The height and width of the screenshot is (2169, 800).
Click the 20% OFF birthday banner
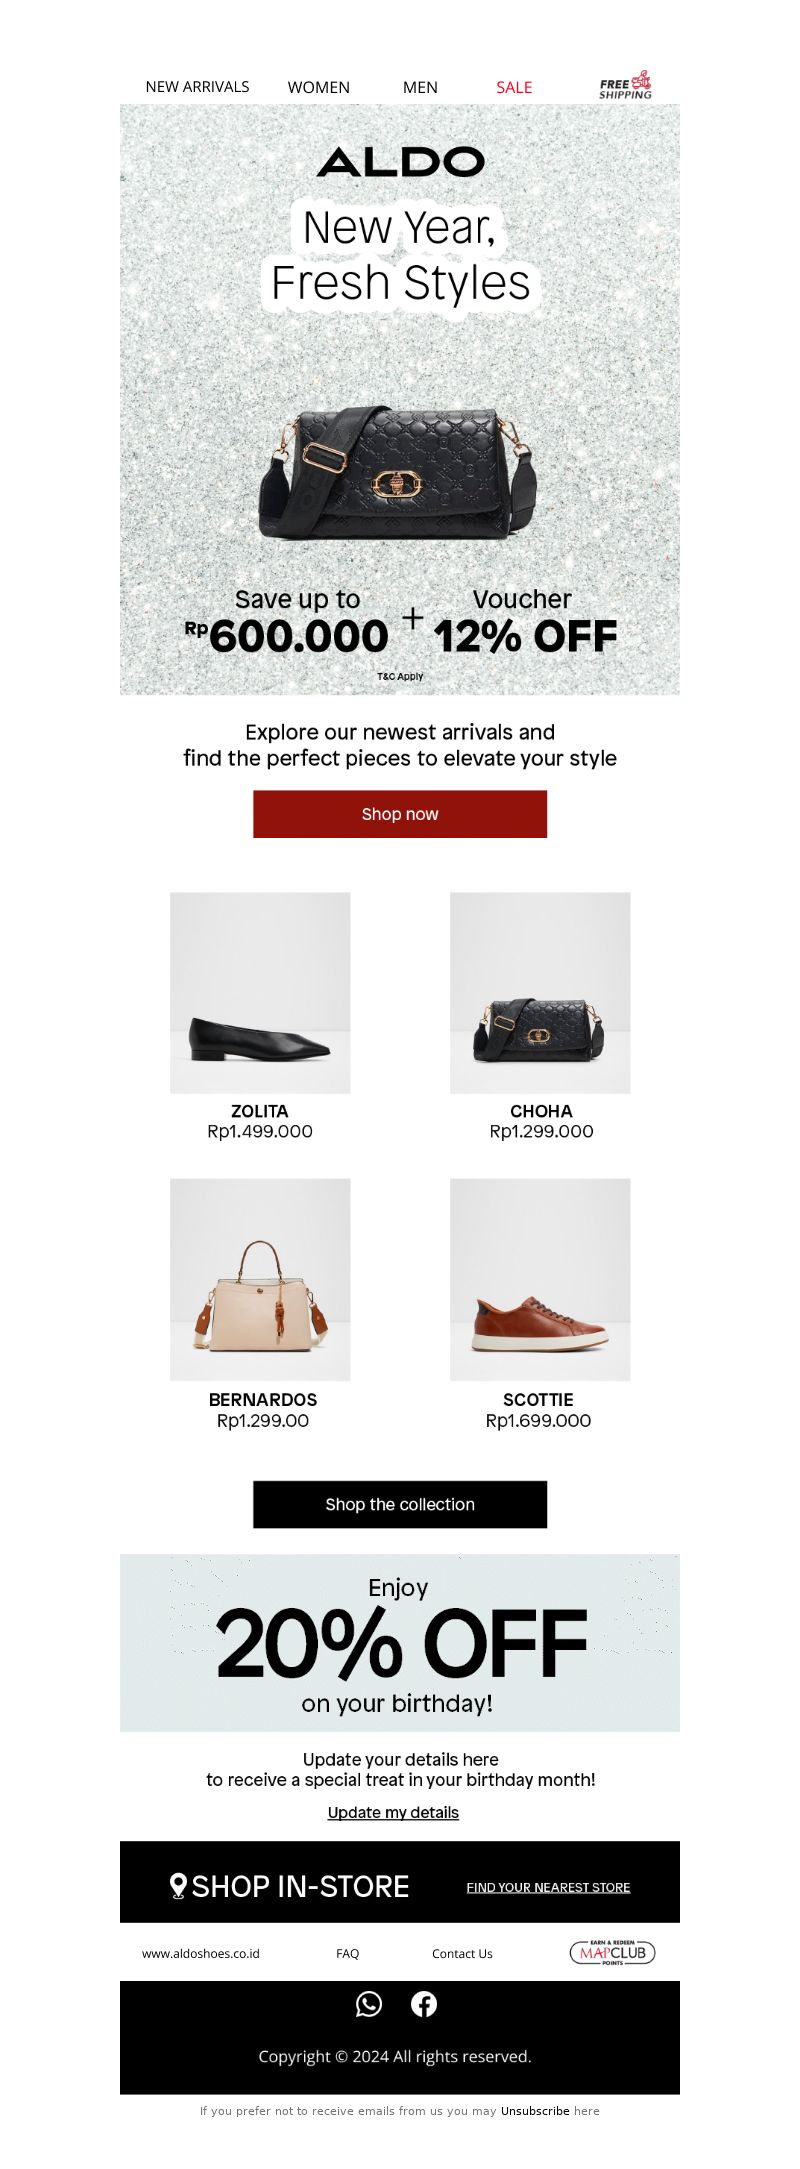400,1642
